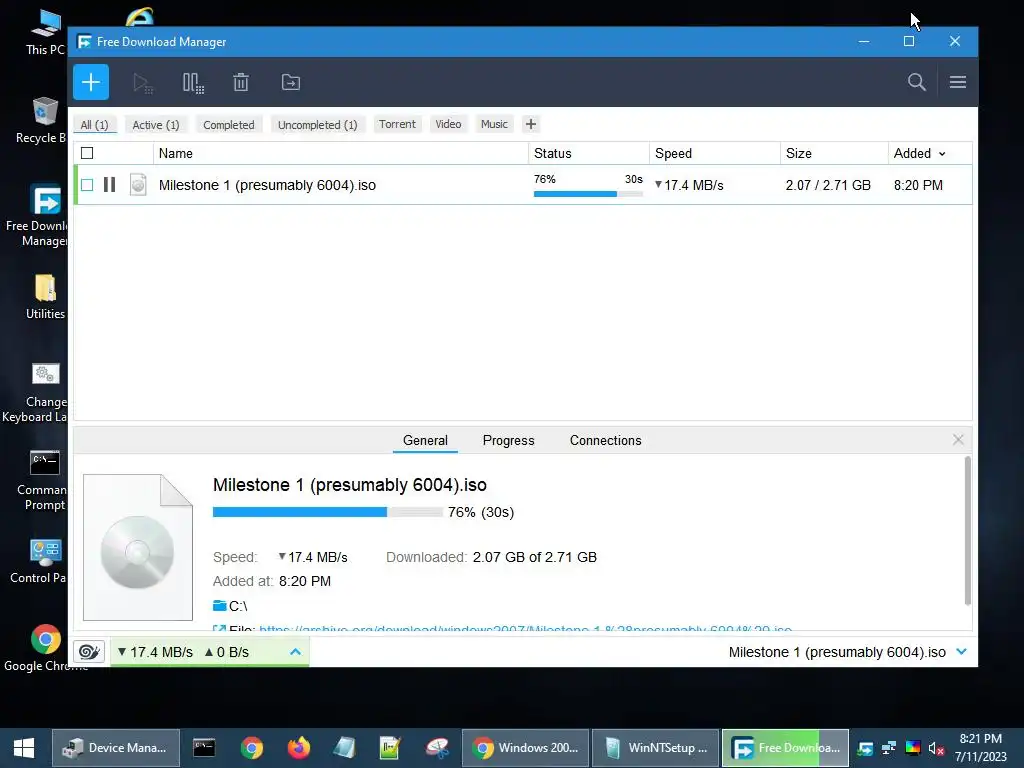Filter by Completed downloads
The height and width of the screenshot is (768, 1024).
pos(229,124)
